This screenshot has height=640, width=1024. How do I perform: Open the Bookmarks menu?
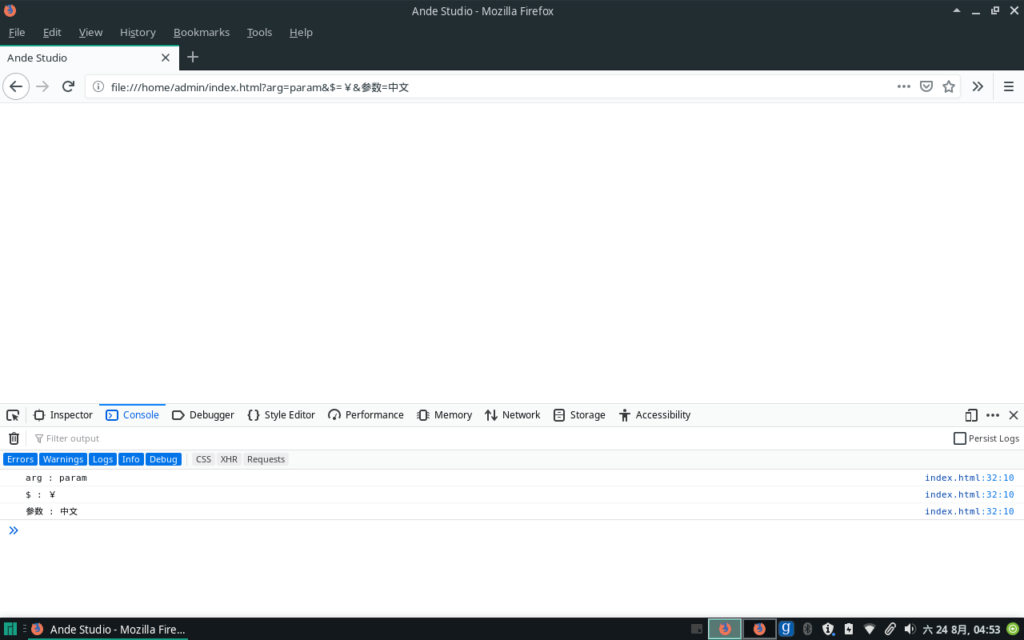tap(201, 32)
